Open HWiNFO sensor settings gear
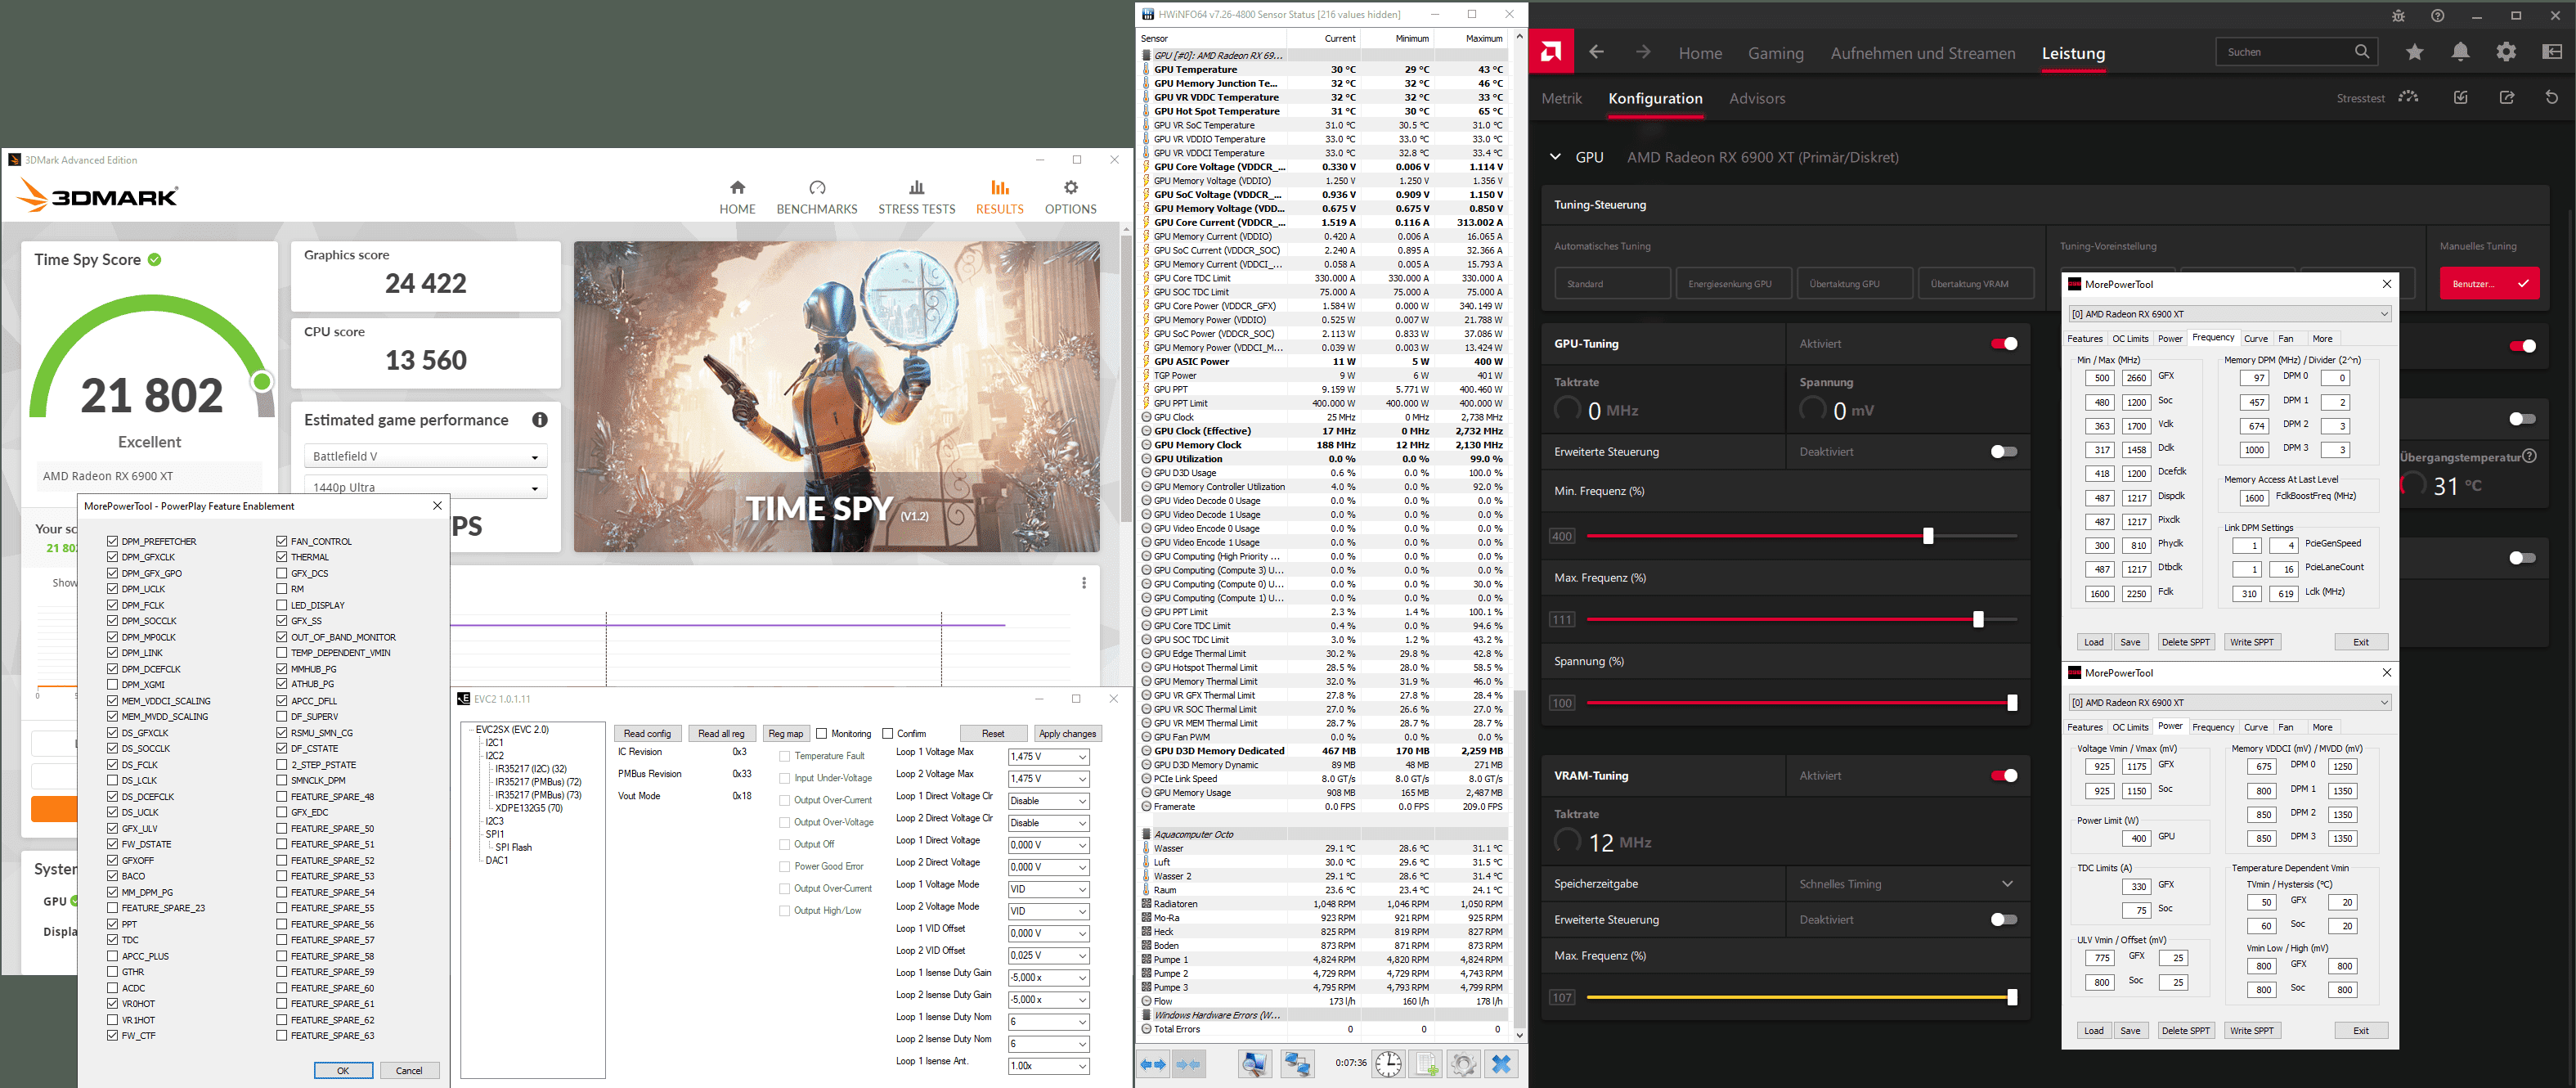The width and height of the screenshot is (2576, 1088). pos(1463,1064)
